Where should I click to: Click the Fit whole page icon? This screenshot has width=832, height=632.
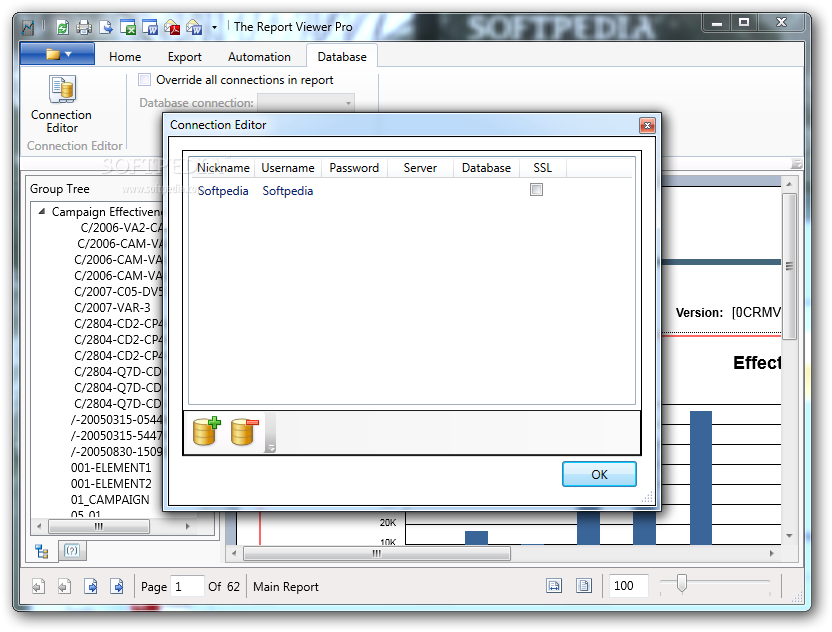[x=584, y=586]
